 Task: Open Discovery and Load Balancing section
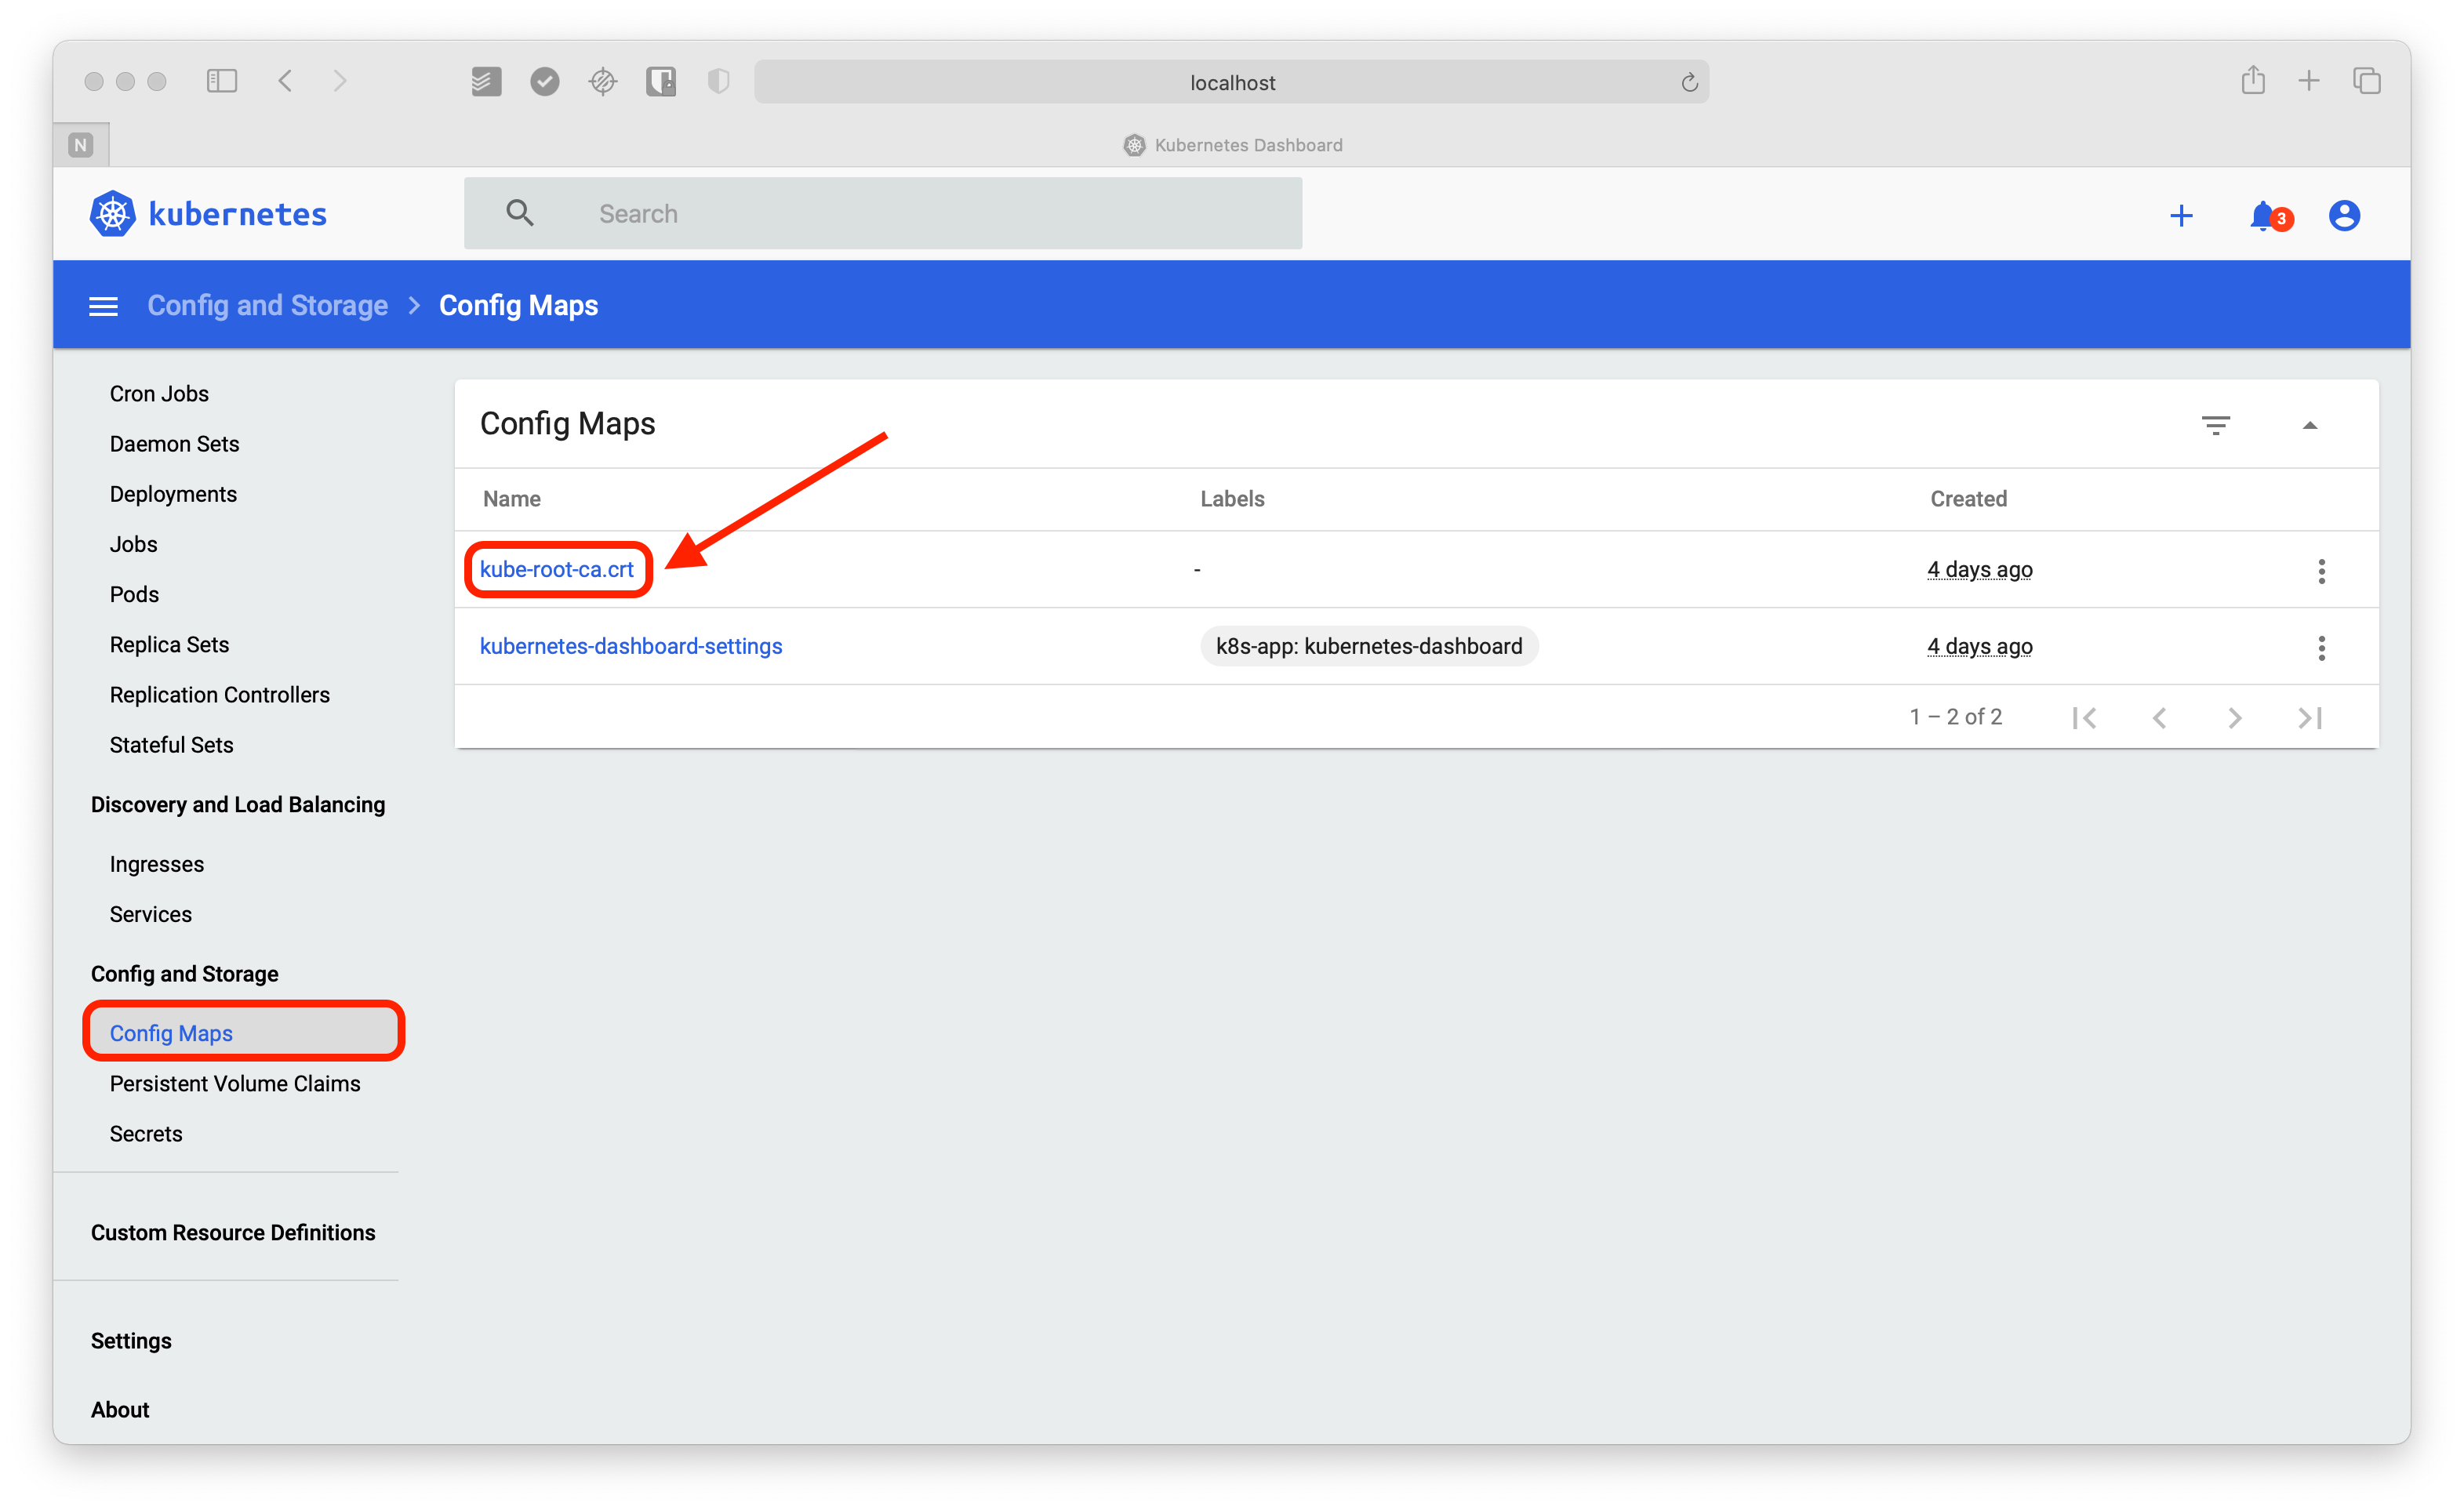[238, 805]
